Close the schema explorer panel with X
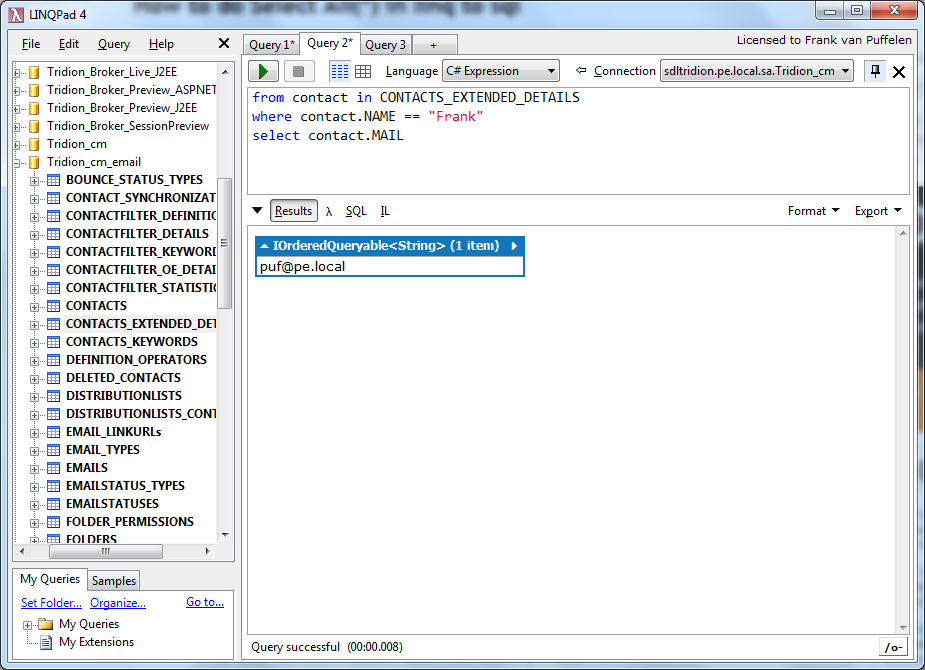 tap(224, 43)
